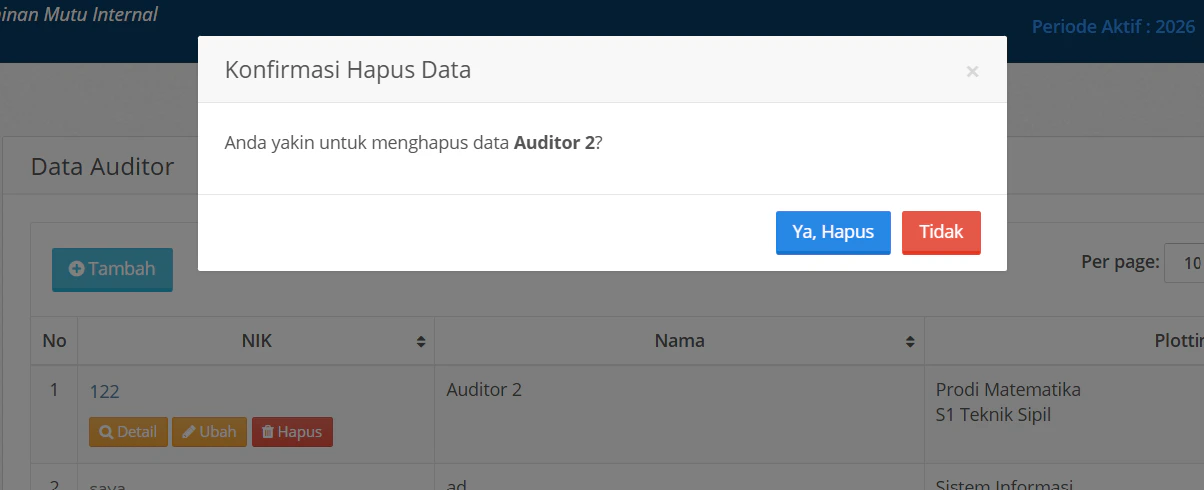The height and width of the screenshot is (490, 1204).
Task: Click the Konfirmasi Hapus Data title
Action: [348, 70]
